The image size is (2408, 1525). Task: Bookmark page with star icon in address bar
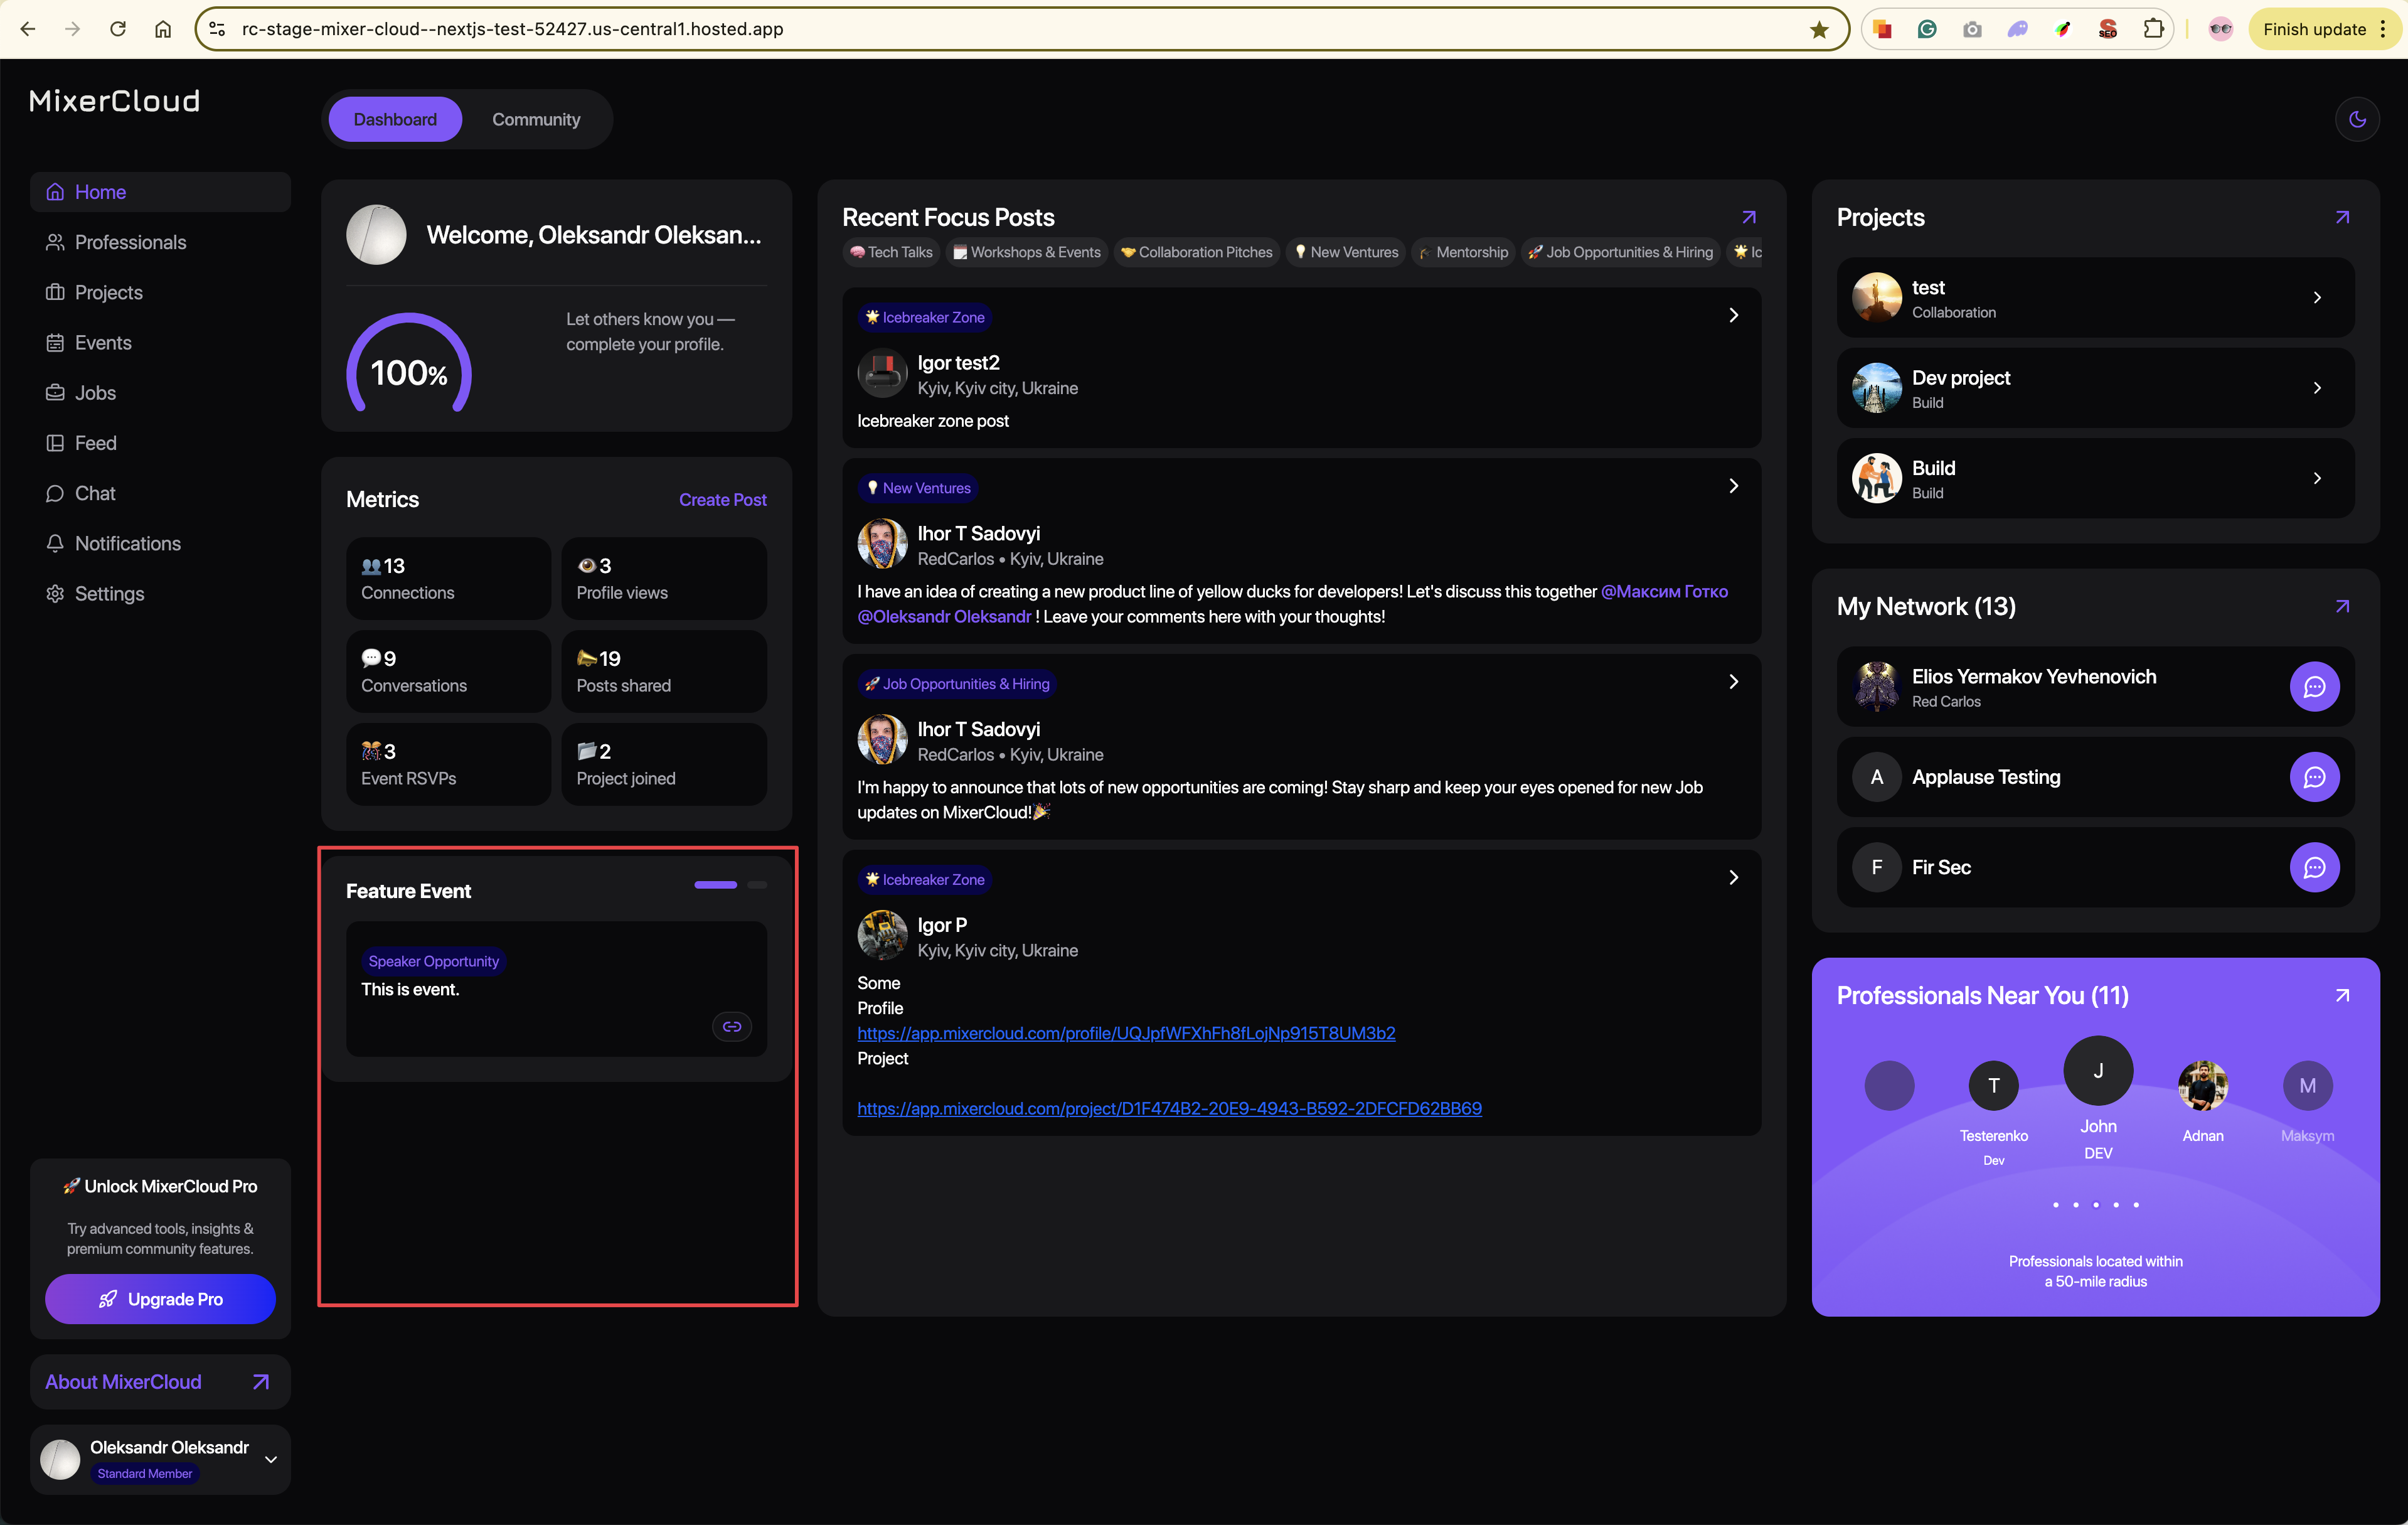[x=1819, y=29]
